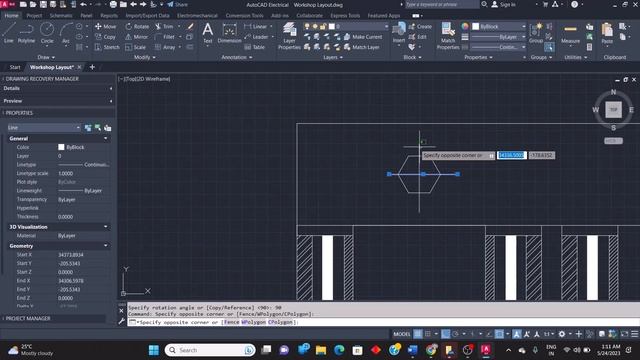Click the Group tool
This screenshot has width=640, height=360.
click(x=536, y=33)
